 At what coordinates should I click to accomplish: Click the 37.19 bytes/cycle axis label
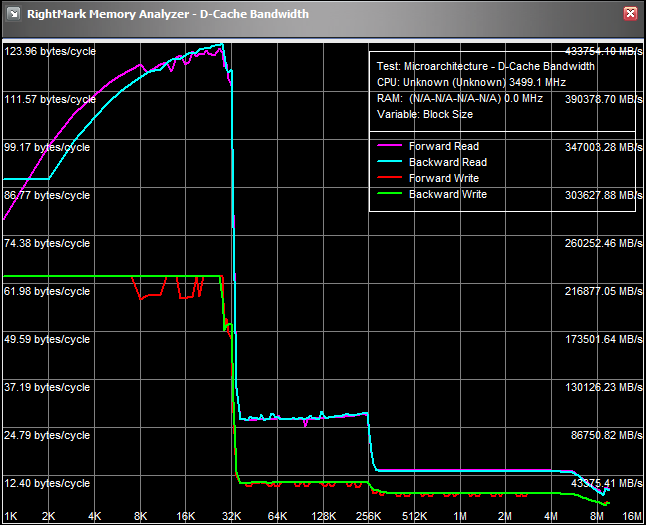[47, 387]
